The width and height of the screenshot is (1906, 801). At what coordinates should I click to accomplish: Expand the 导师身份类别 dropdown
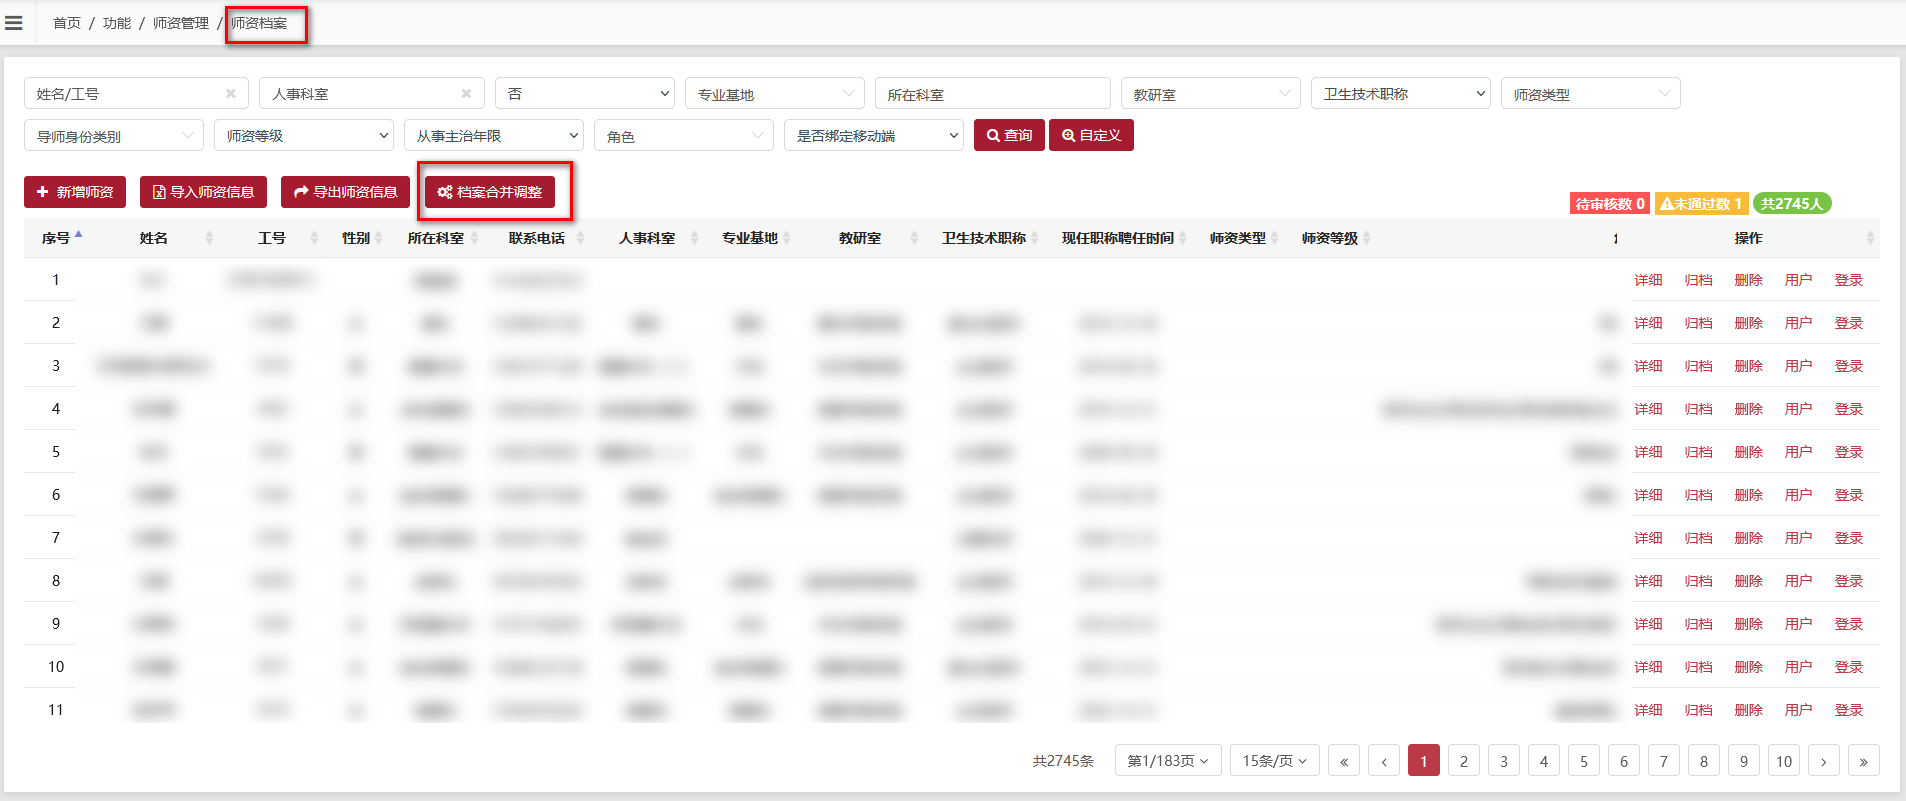coord(114,136)
